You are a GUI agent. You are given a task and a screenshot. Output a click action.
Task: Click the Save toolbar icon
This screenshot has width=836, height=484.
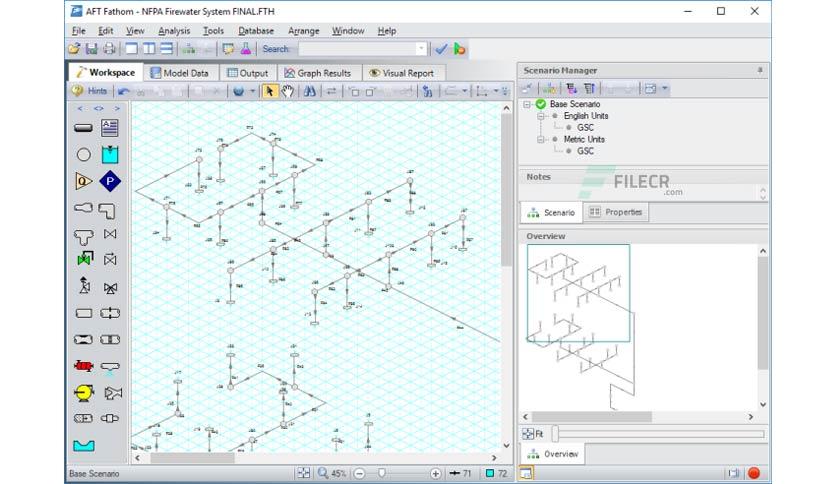tap(92, 49)
